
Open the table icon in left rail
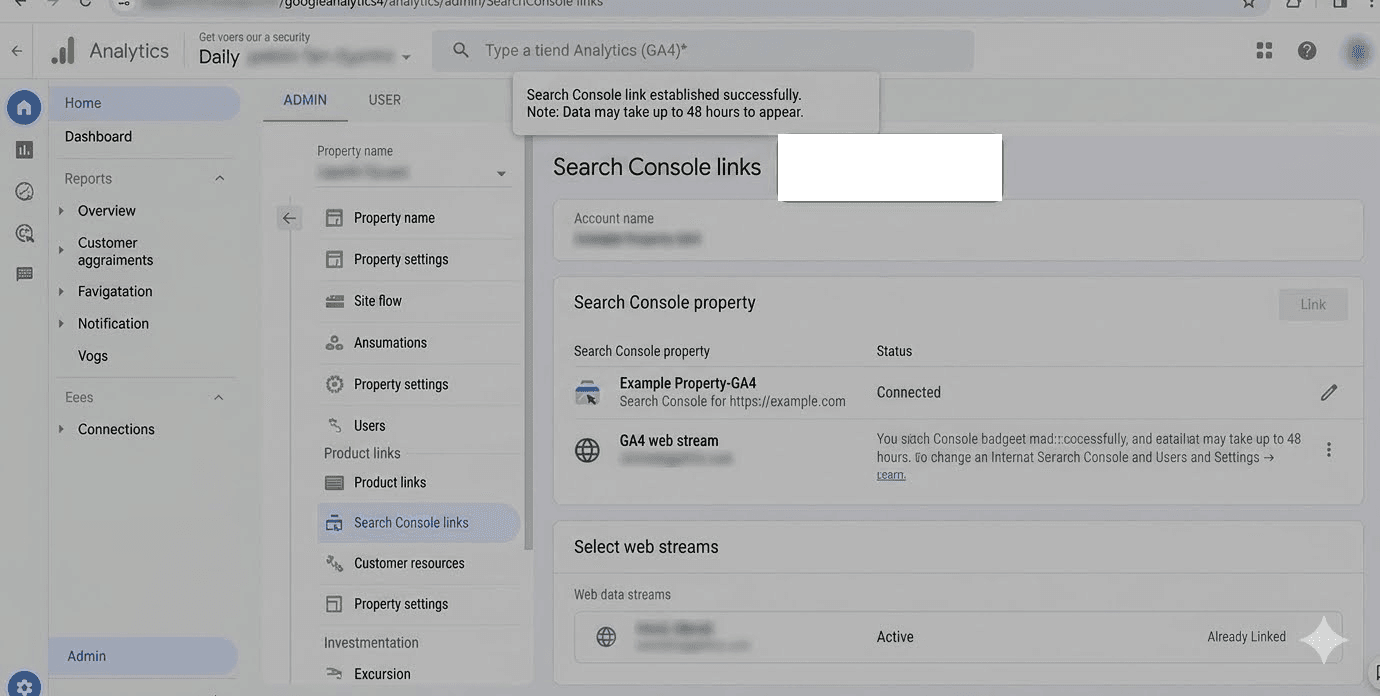point(24,274)
